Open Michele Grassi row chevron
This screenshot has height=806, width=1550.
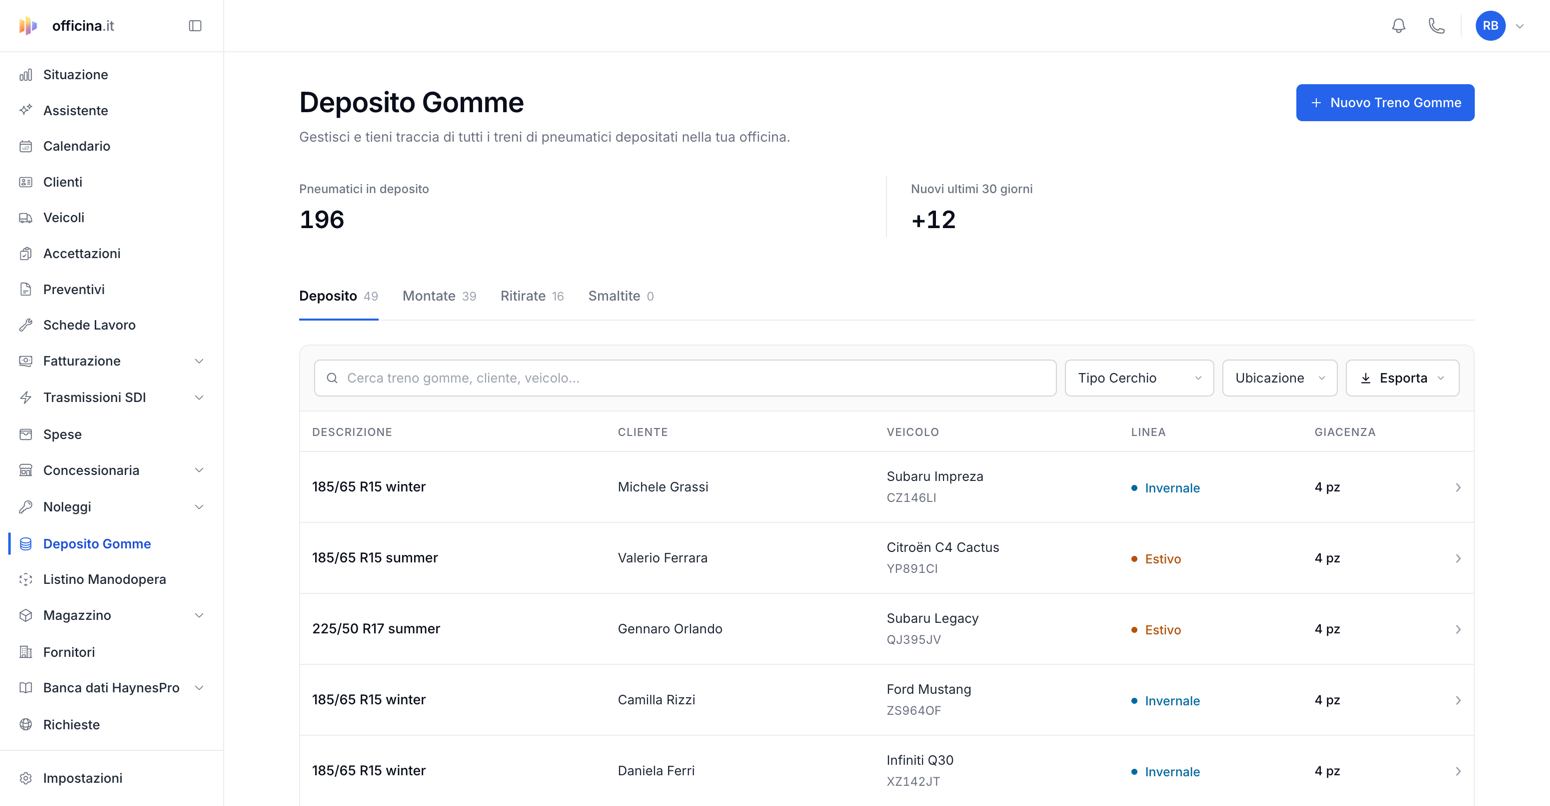tap(1458, 488)
